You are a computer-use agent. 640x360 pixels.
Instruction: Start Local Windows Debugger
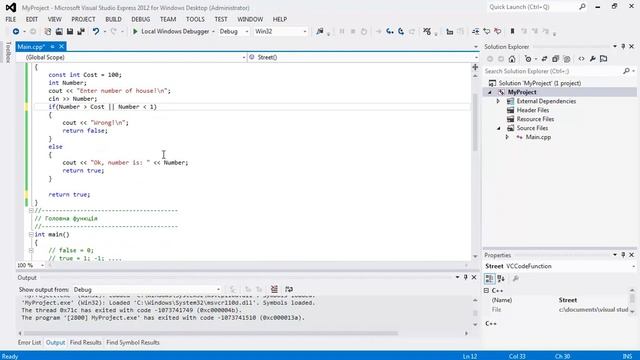click(171, 31)
